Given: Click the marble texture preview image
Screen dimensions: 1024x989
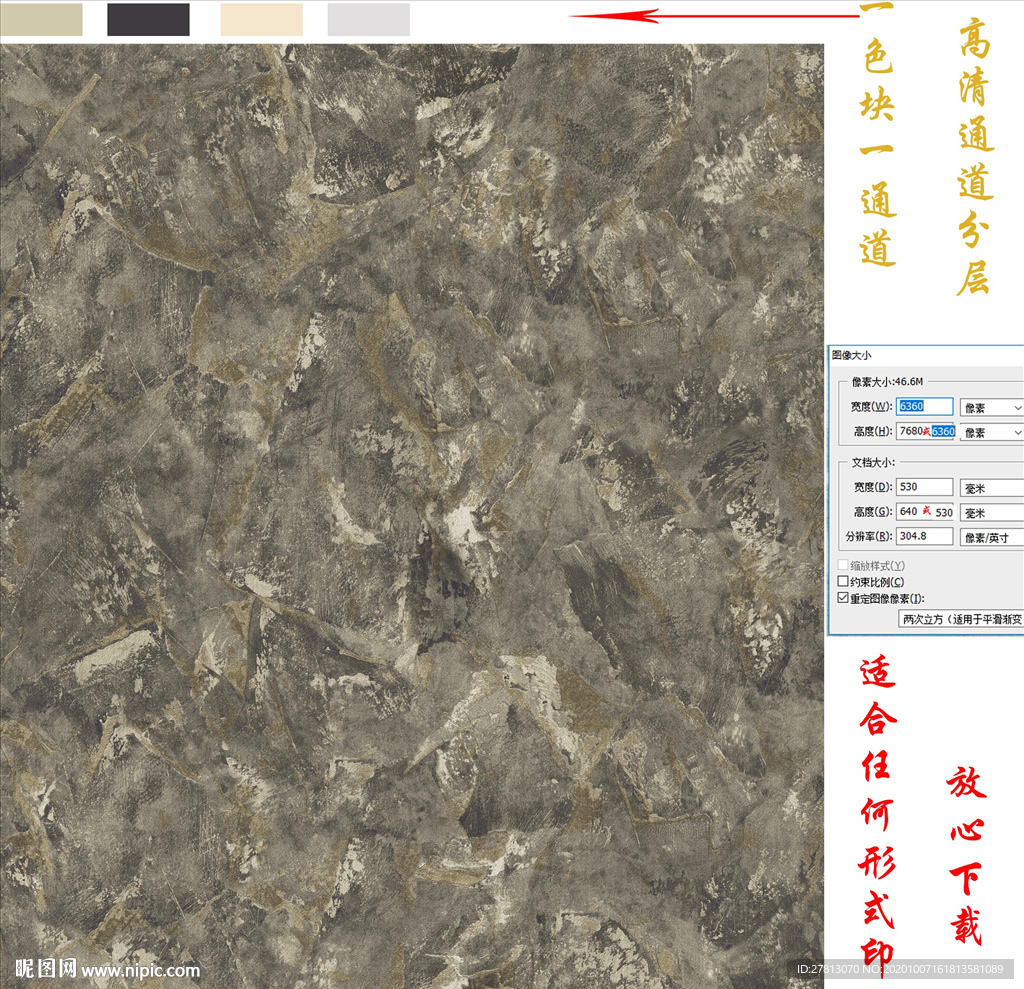Looking at the screenshot, I should tap(410, 500).
